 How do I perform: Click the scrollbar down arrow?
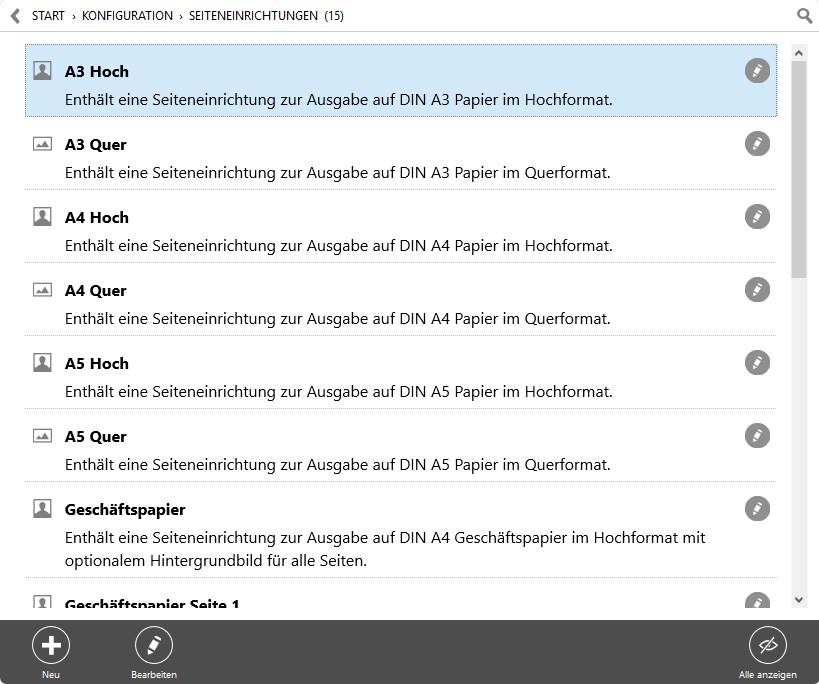click(x=799, y=600)
